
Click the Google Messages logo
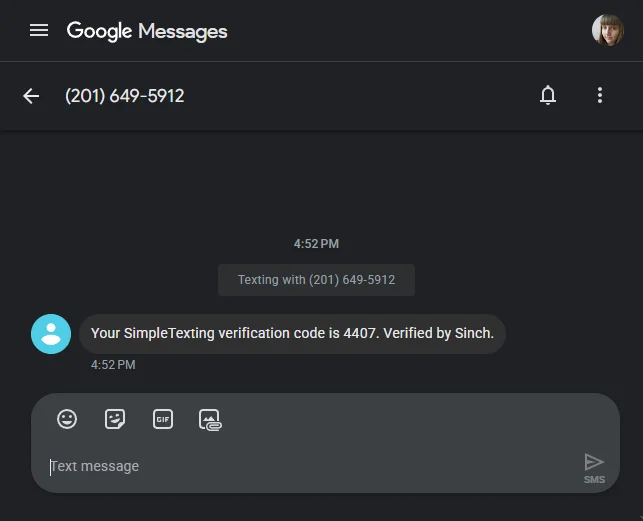(x=147, y=31)
